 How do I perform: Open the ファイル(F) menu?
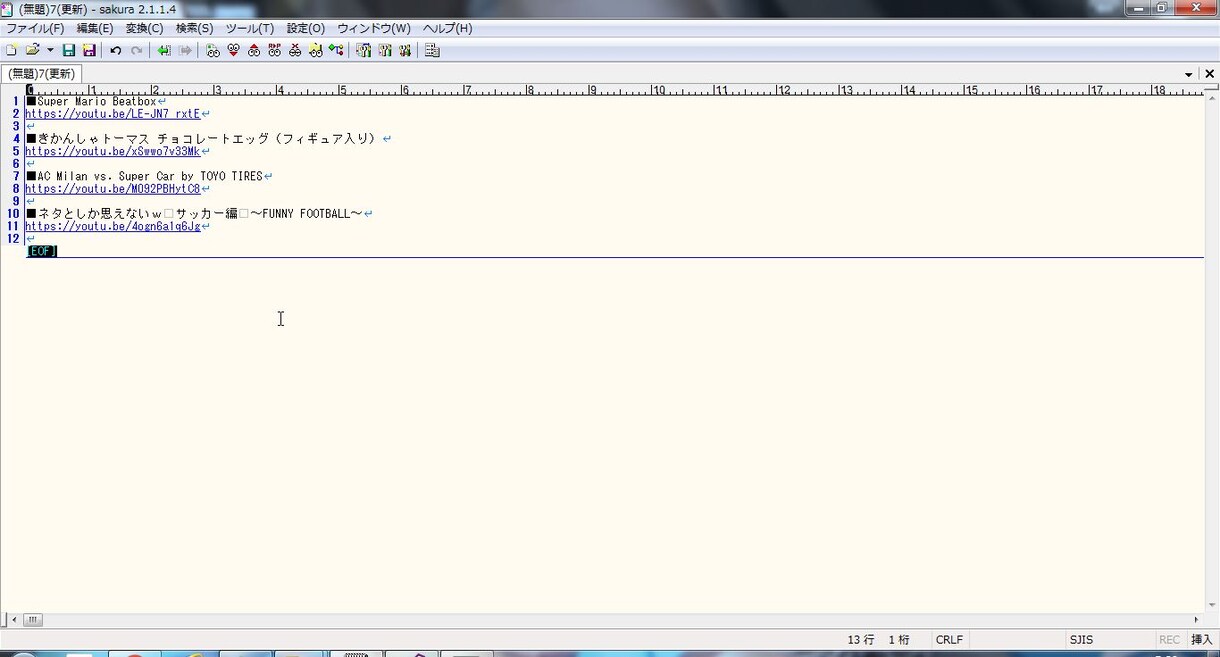pyautogui.click(x=35, y=28)
